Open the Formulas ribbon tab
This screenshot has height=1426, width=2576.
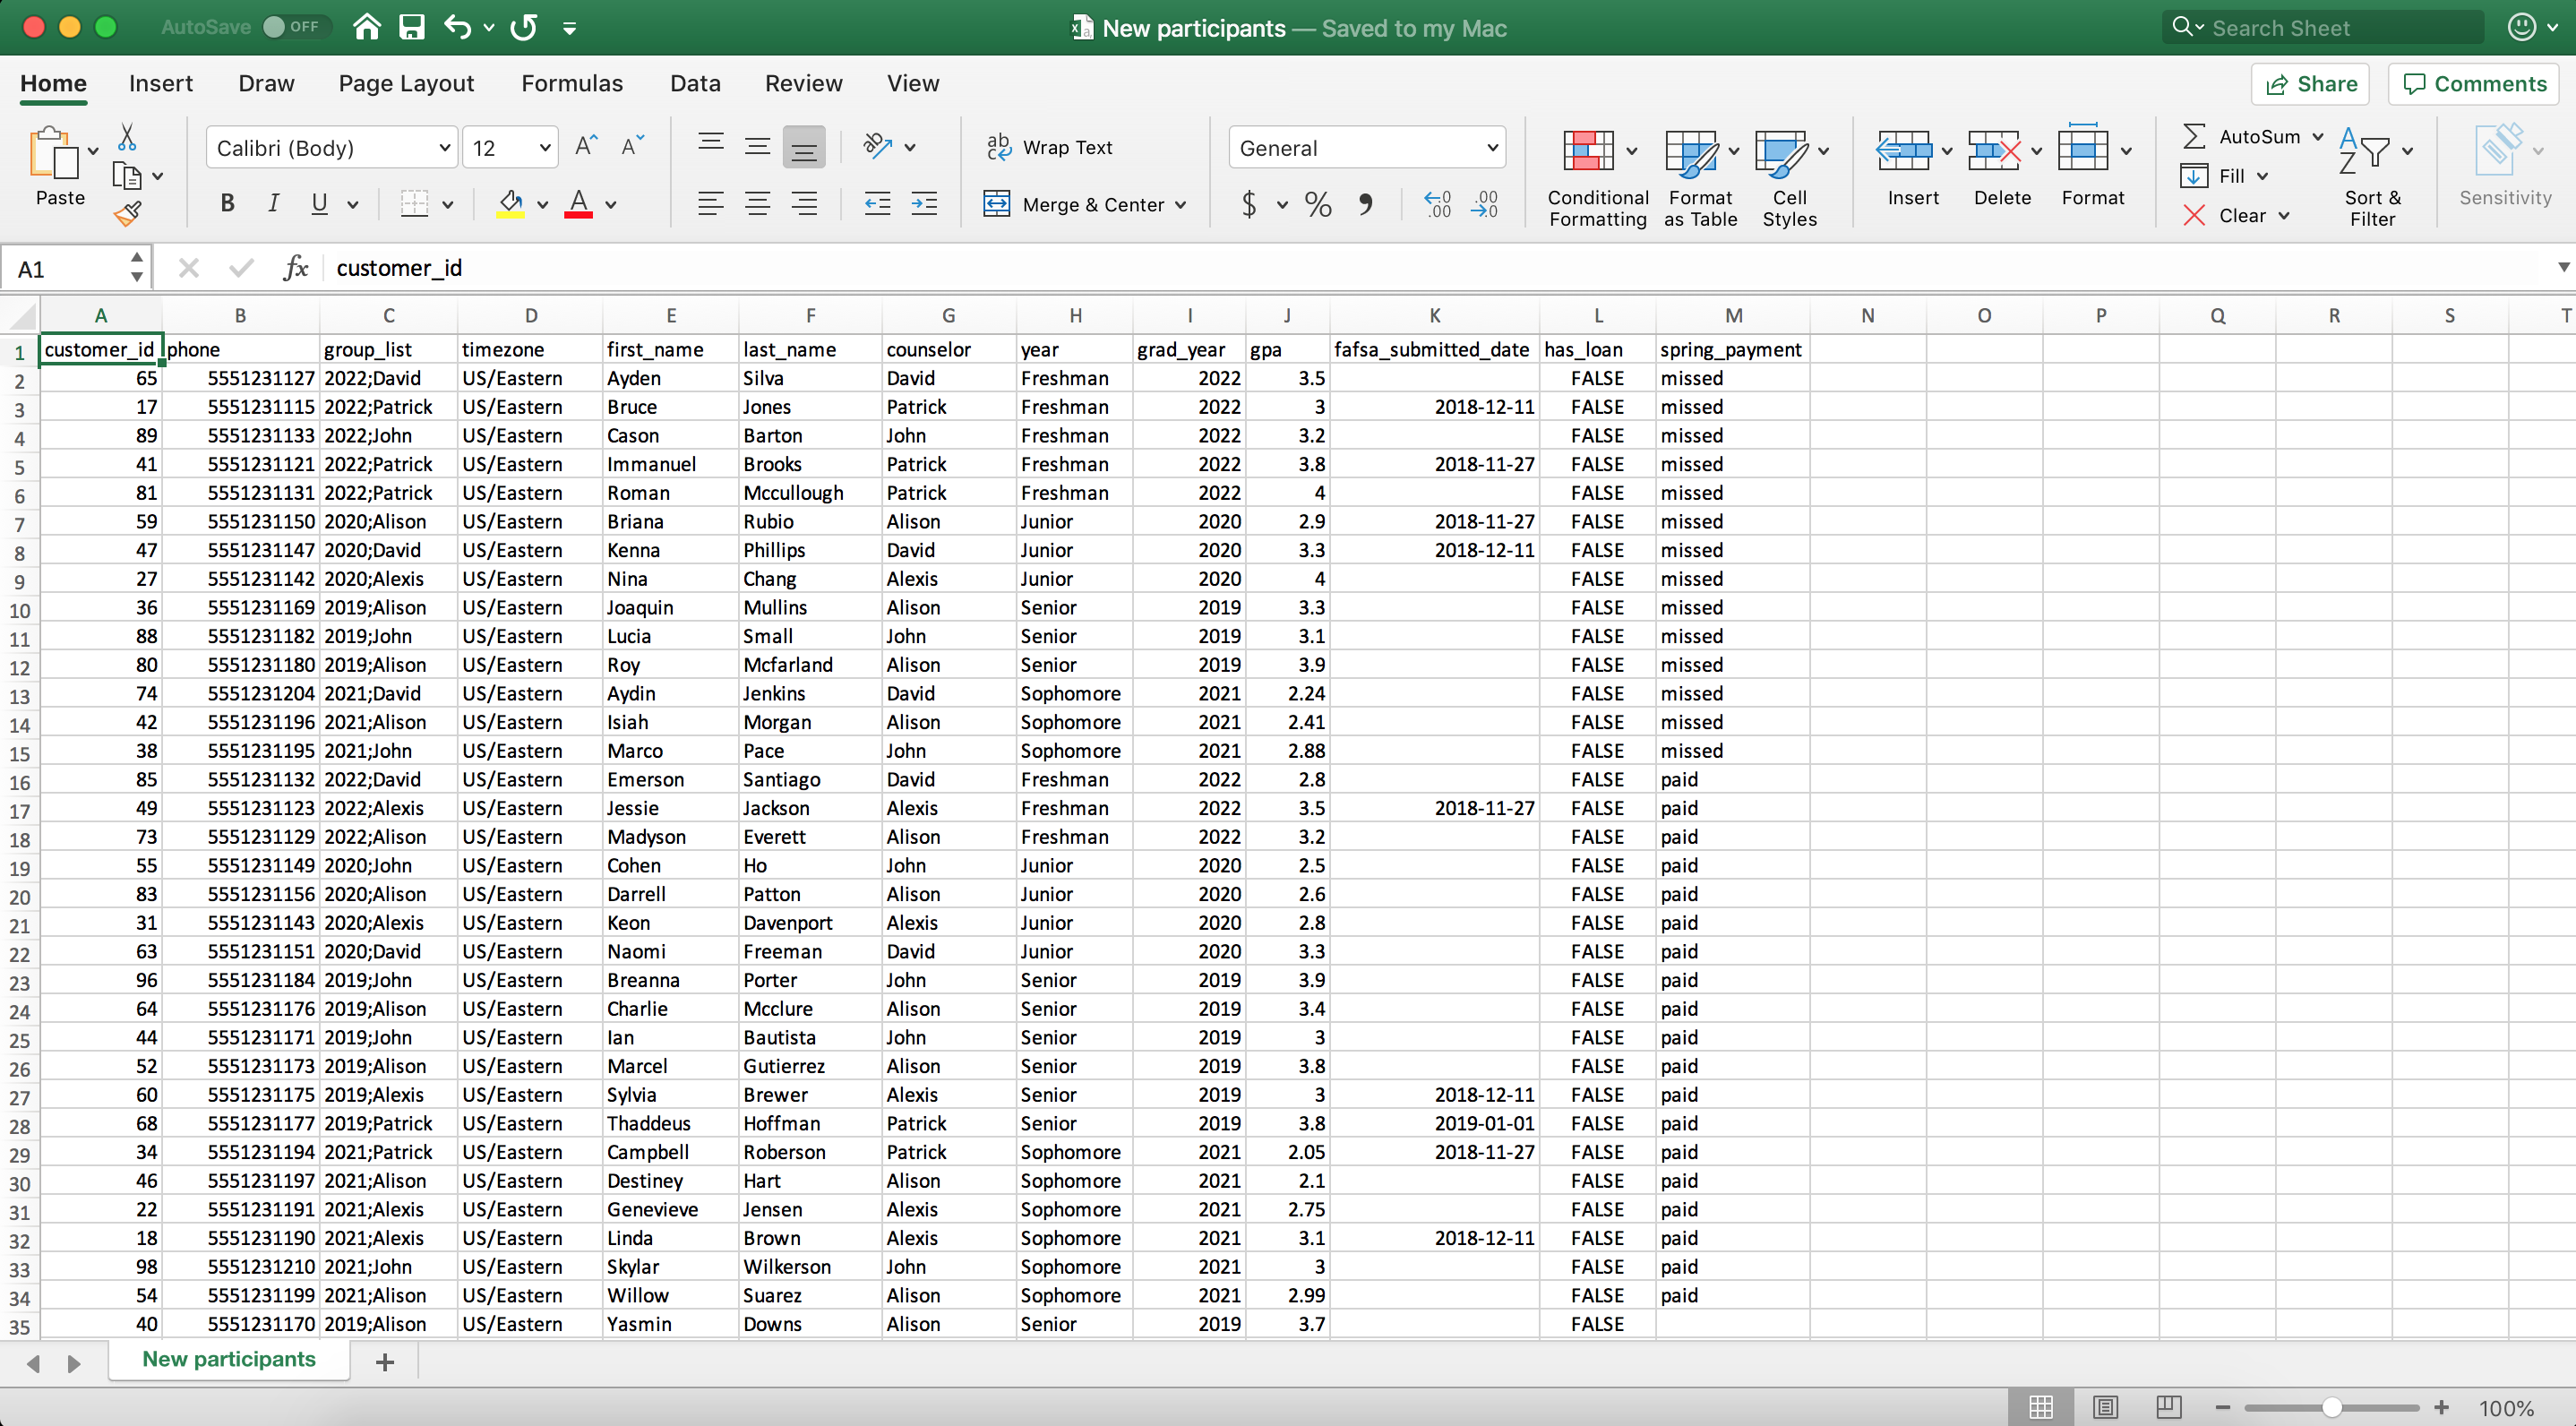tap(572, 83)
